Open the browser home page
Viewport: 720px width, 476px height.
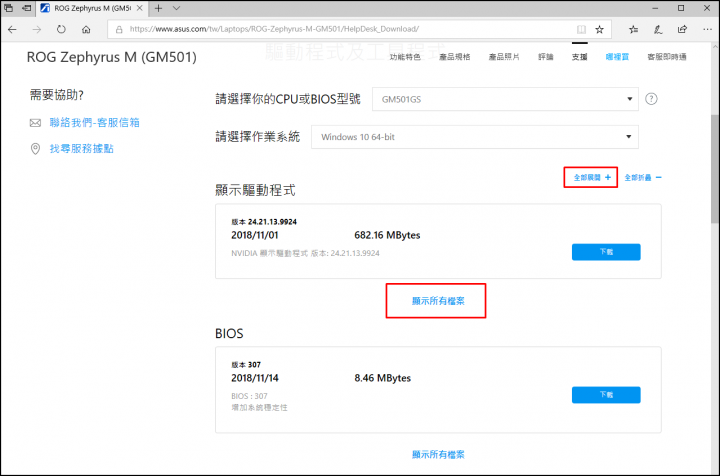(x=86, y=29)
